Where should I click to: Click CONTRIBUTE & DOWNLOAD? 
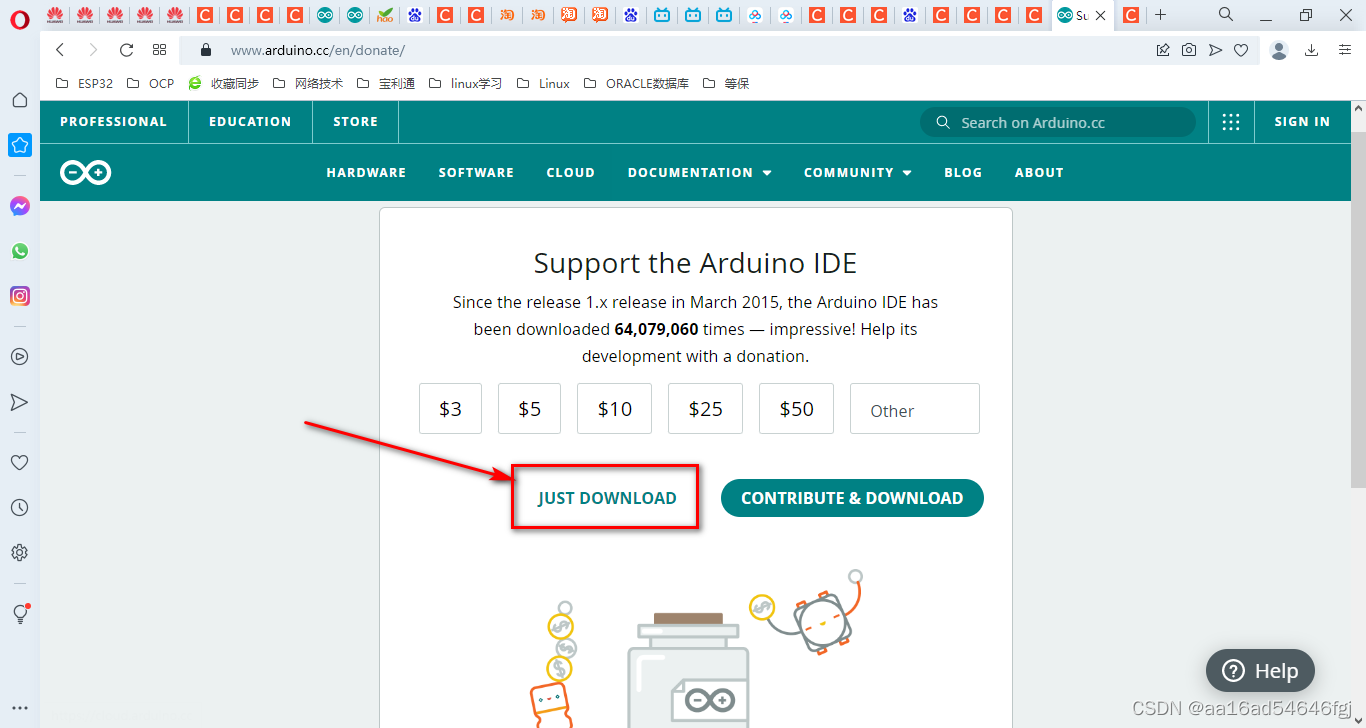point(852,497)
